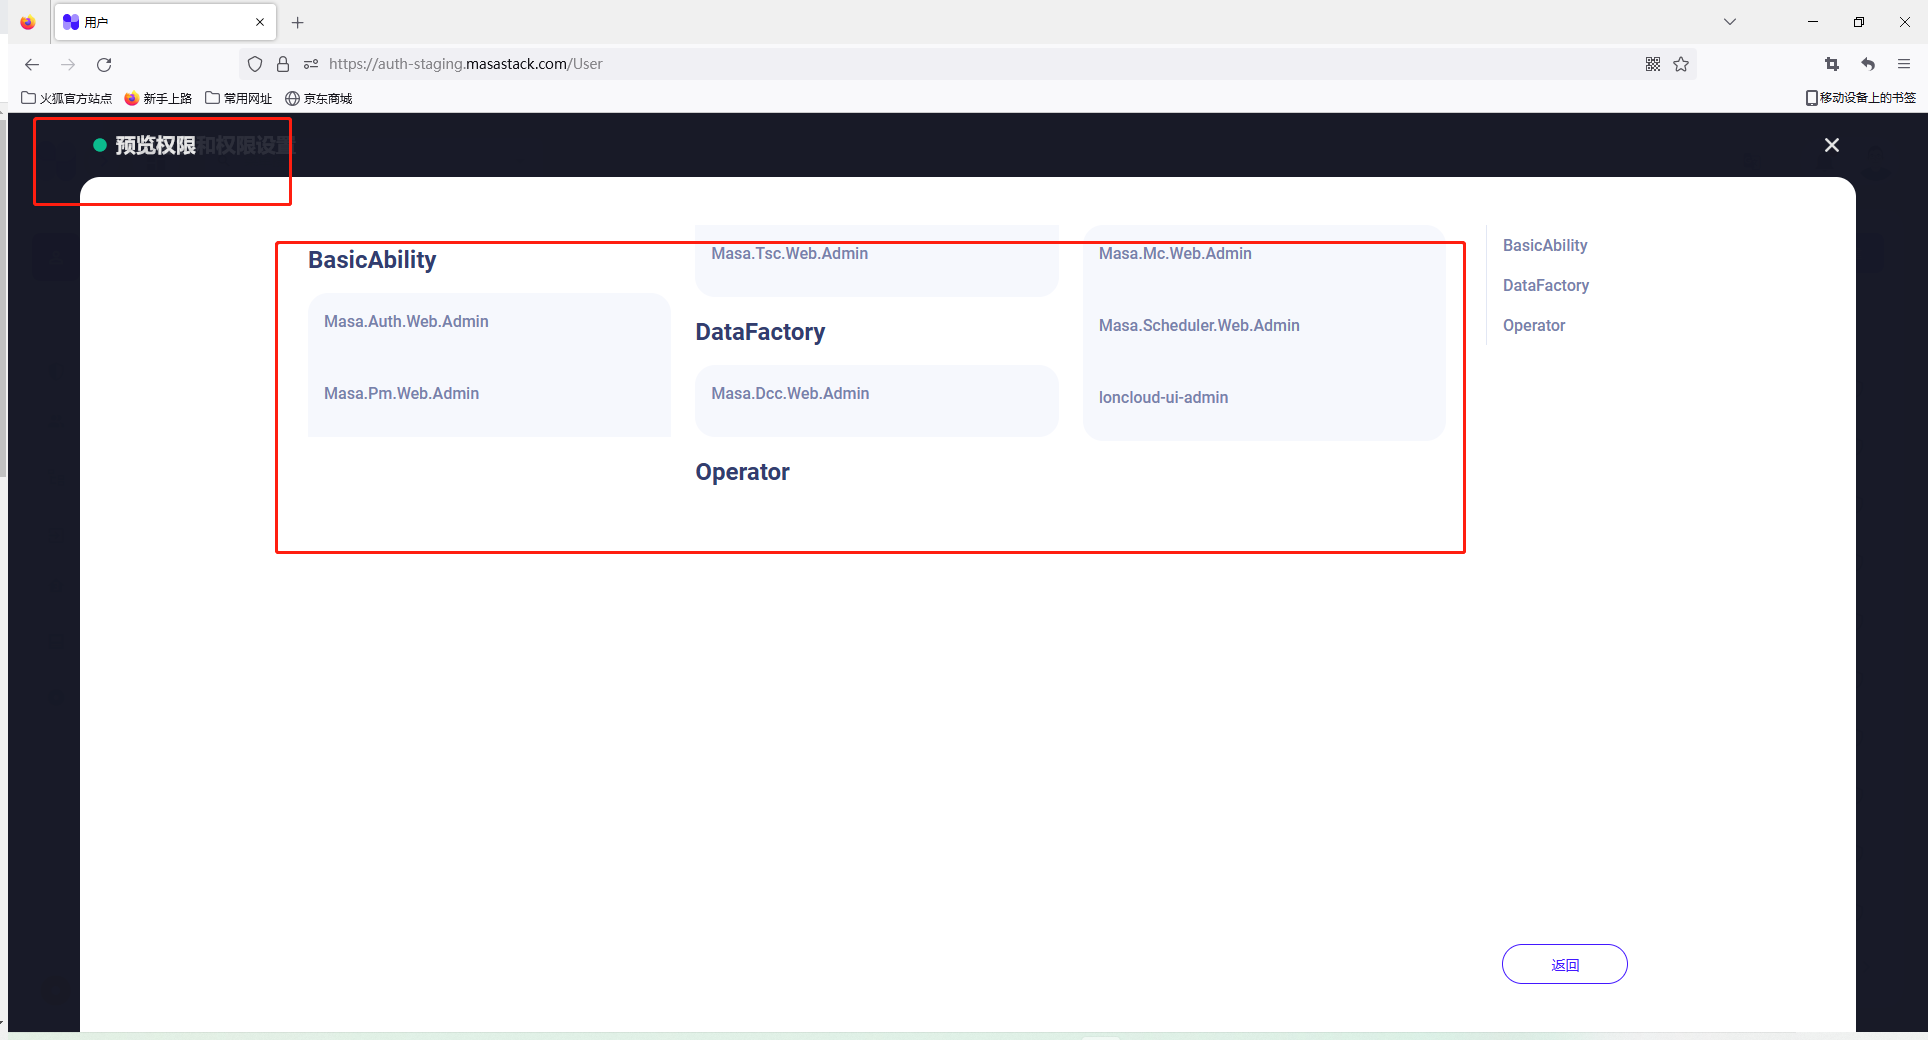Viewport: 1928px width, 1040px height.
Task: Open site permissions settings beside the padlock
Action: 310,64
